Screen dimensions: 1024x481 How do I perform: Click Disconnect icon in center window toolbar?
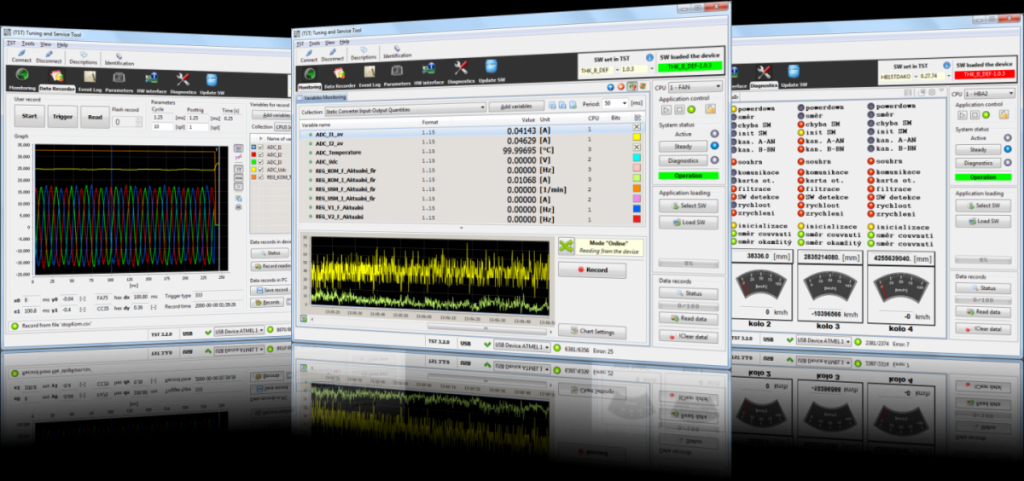click(x=331, y=54)
